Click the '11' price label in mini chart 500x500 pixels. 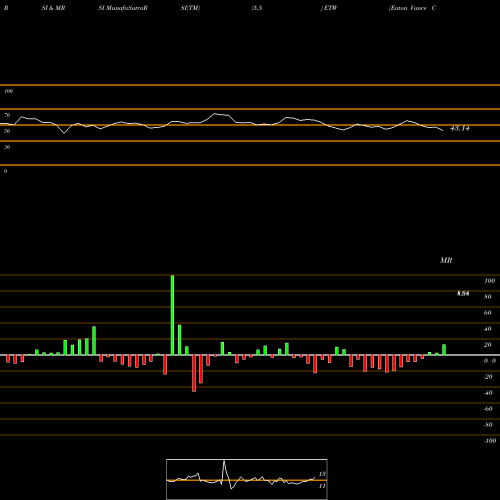coord(322,486)
